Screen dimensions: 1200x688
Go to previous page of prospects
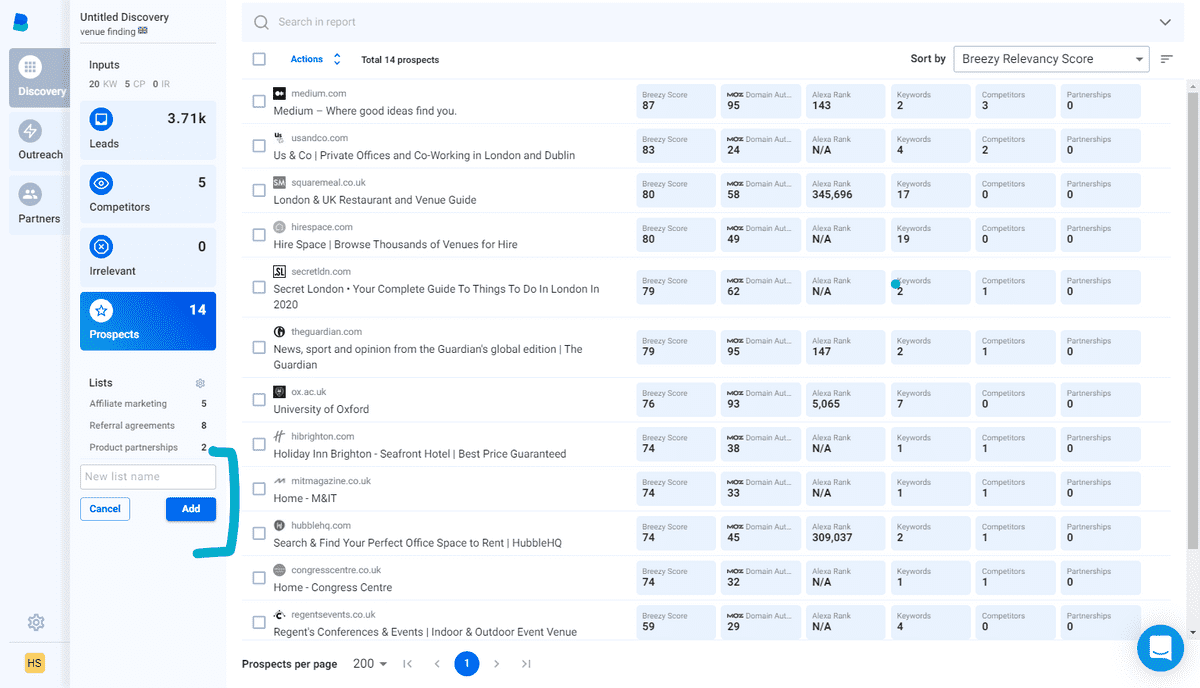tap(437, 663)
